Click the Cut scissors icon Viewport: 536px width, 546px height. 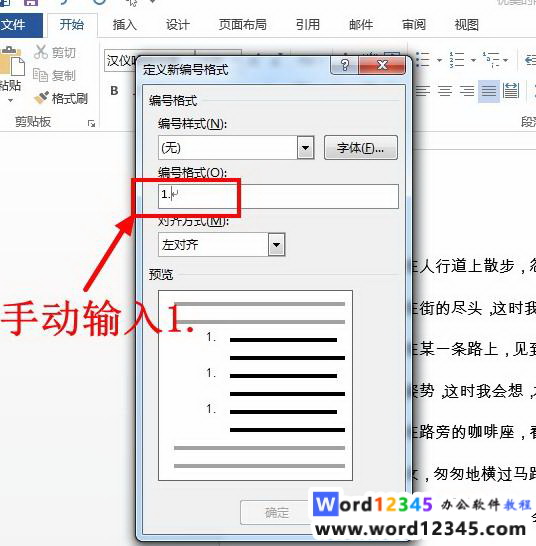click(40, 52)
